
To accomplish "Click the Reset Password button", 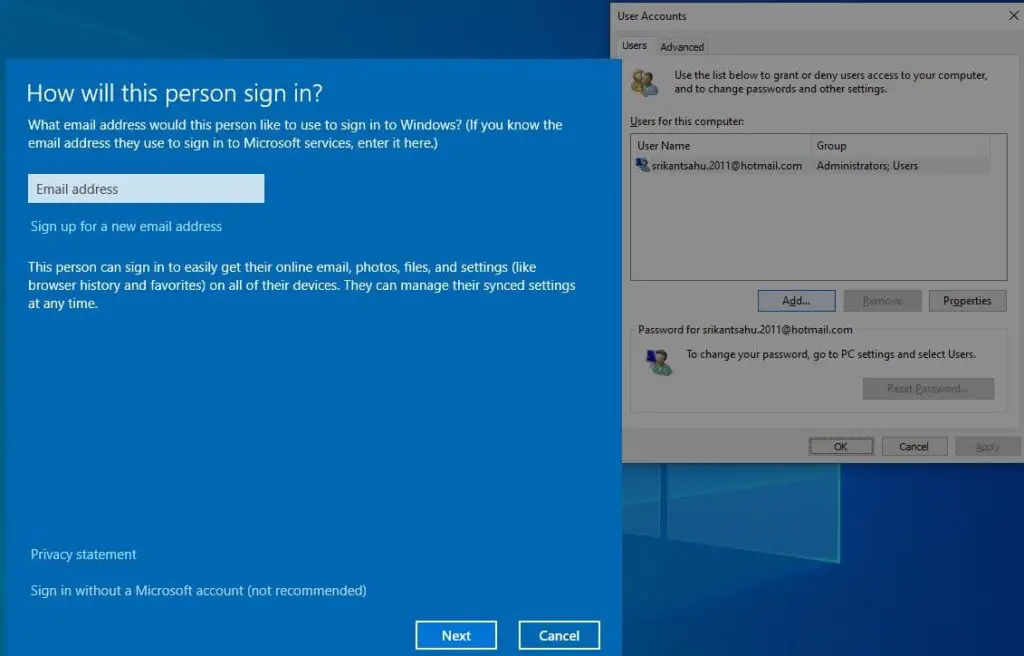I will pos(928,388).
